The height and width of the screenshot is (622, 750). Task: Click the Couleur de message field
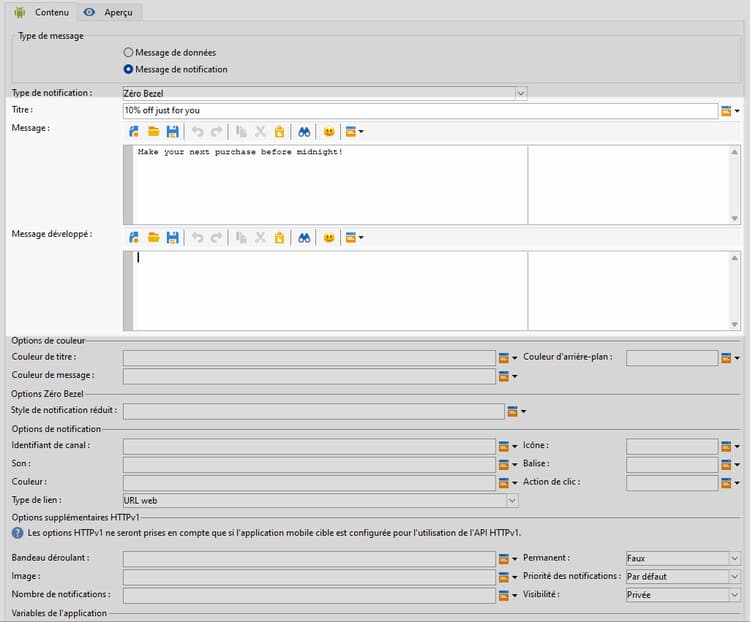pyautogui.click(x=309, y=376)
